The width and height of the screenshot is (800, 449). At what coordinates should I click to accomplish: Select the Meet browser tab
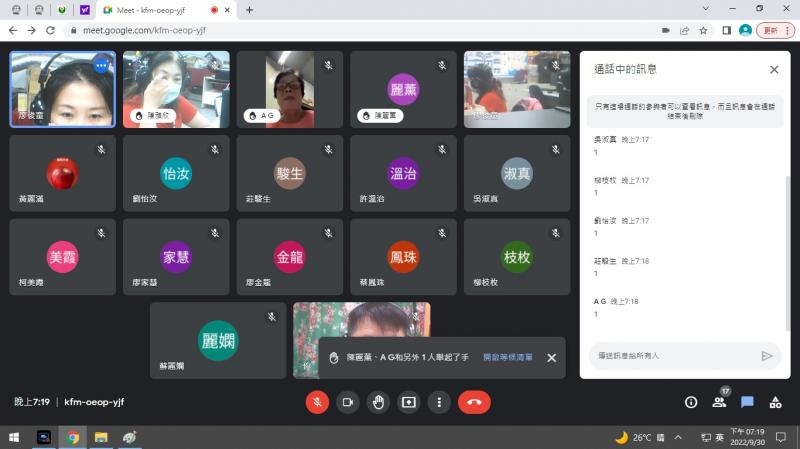click(x=150, y=10)
